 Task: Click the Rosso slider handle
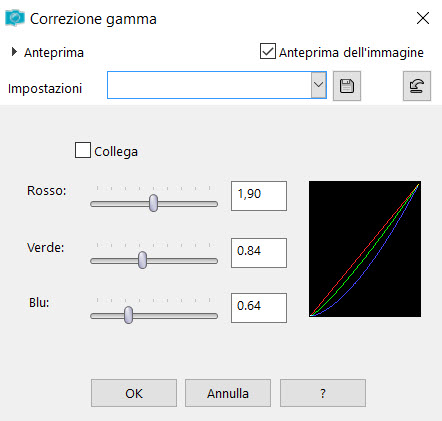(x=153, y=203)
